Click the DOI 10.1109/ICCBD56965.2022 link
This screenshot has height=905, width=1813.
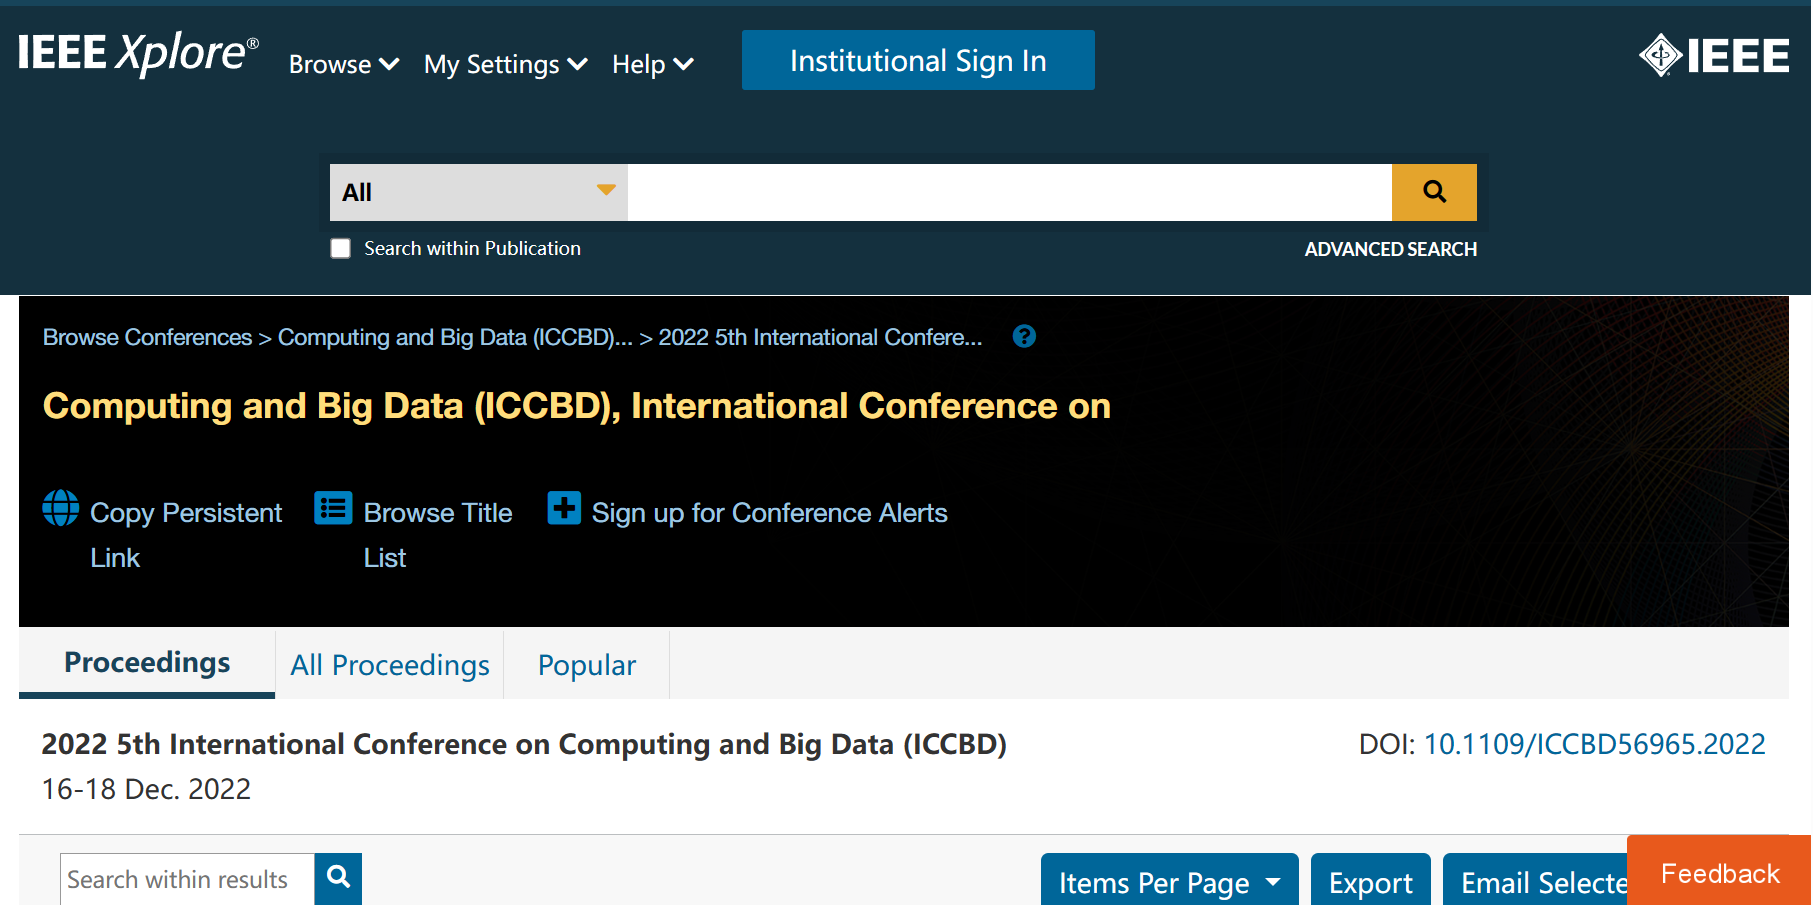pyautogui.click(x=1594, y=744)
